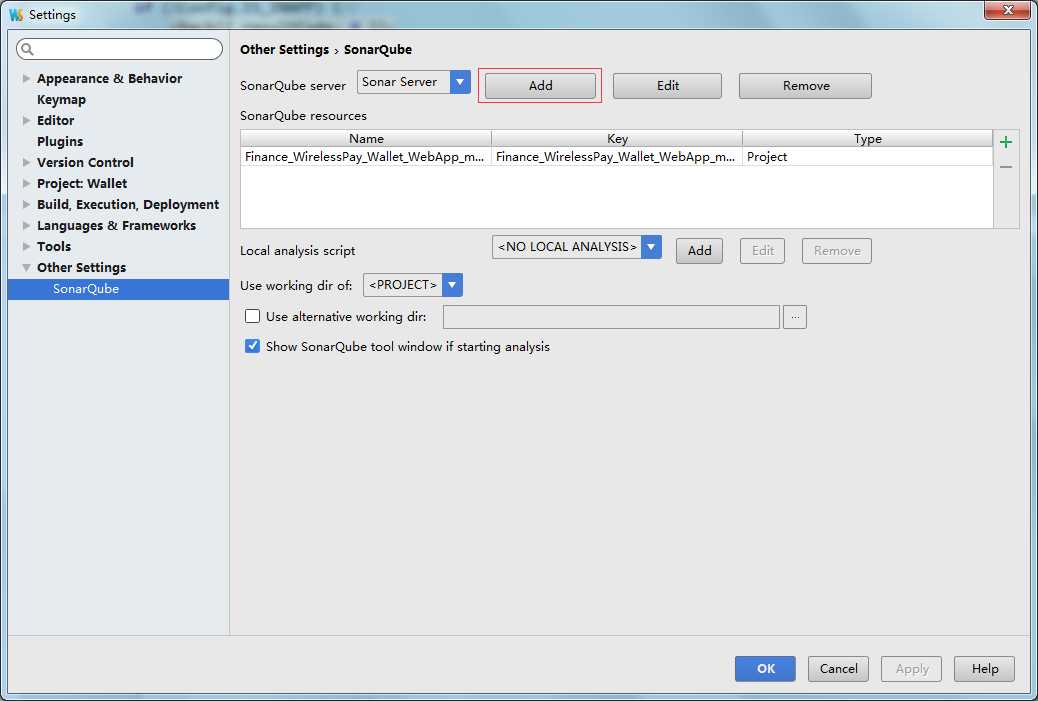1038x701 pixels.
Task: Click the disabled Remove local analysis script button
Action: coord(837,251)
